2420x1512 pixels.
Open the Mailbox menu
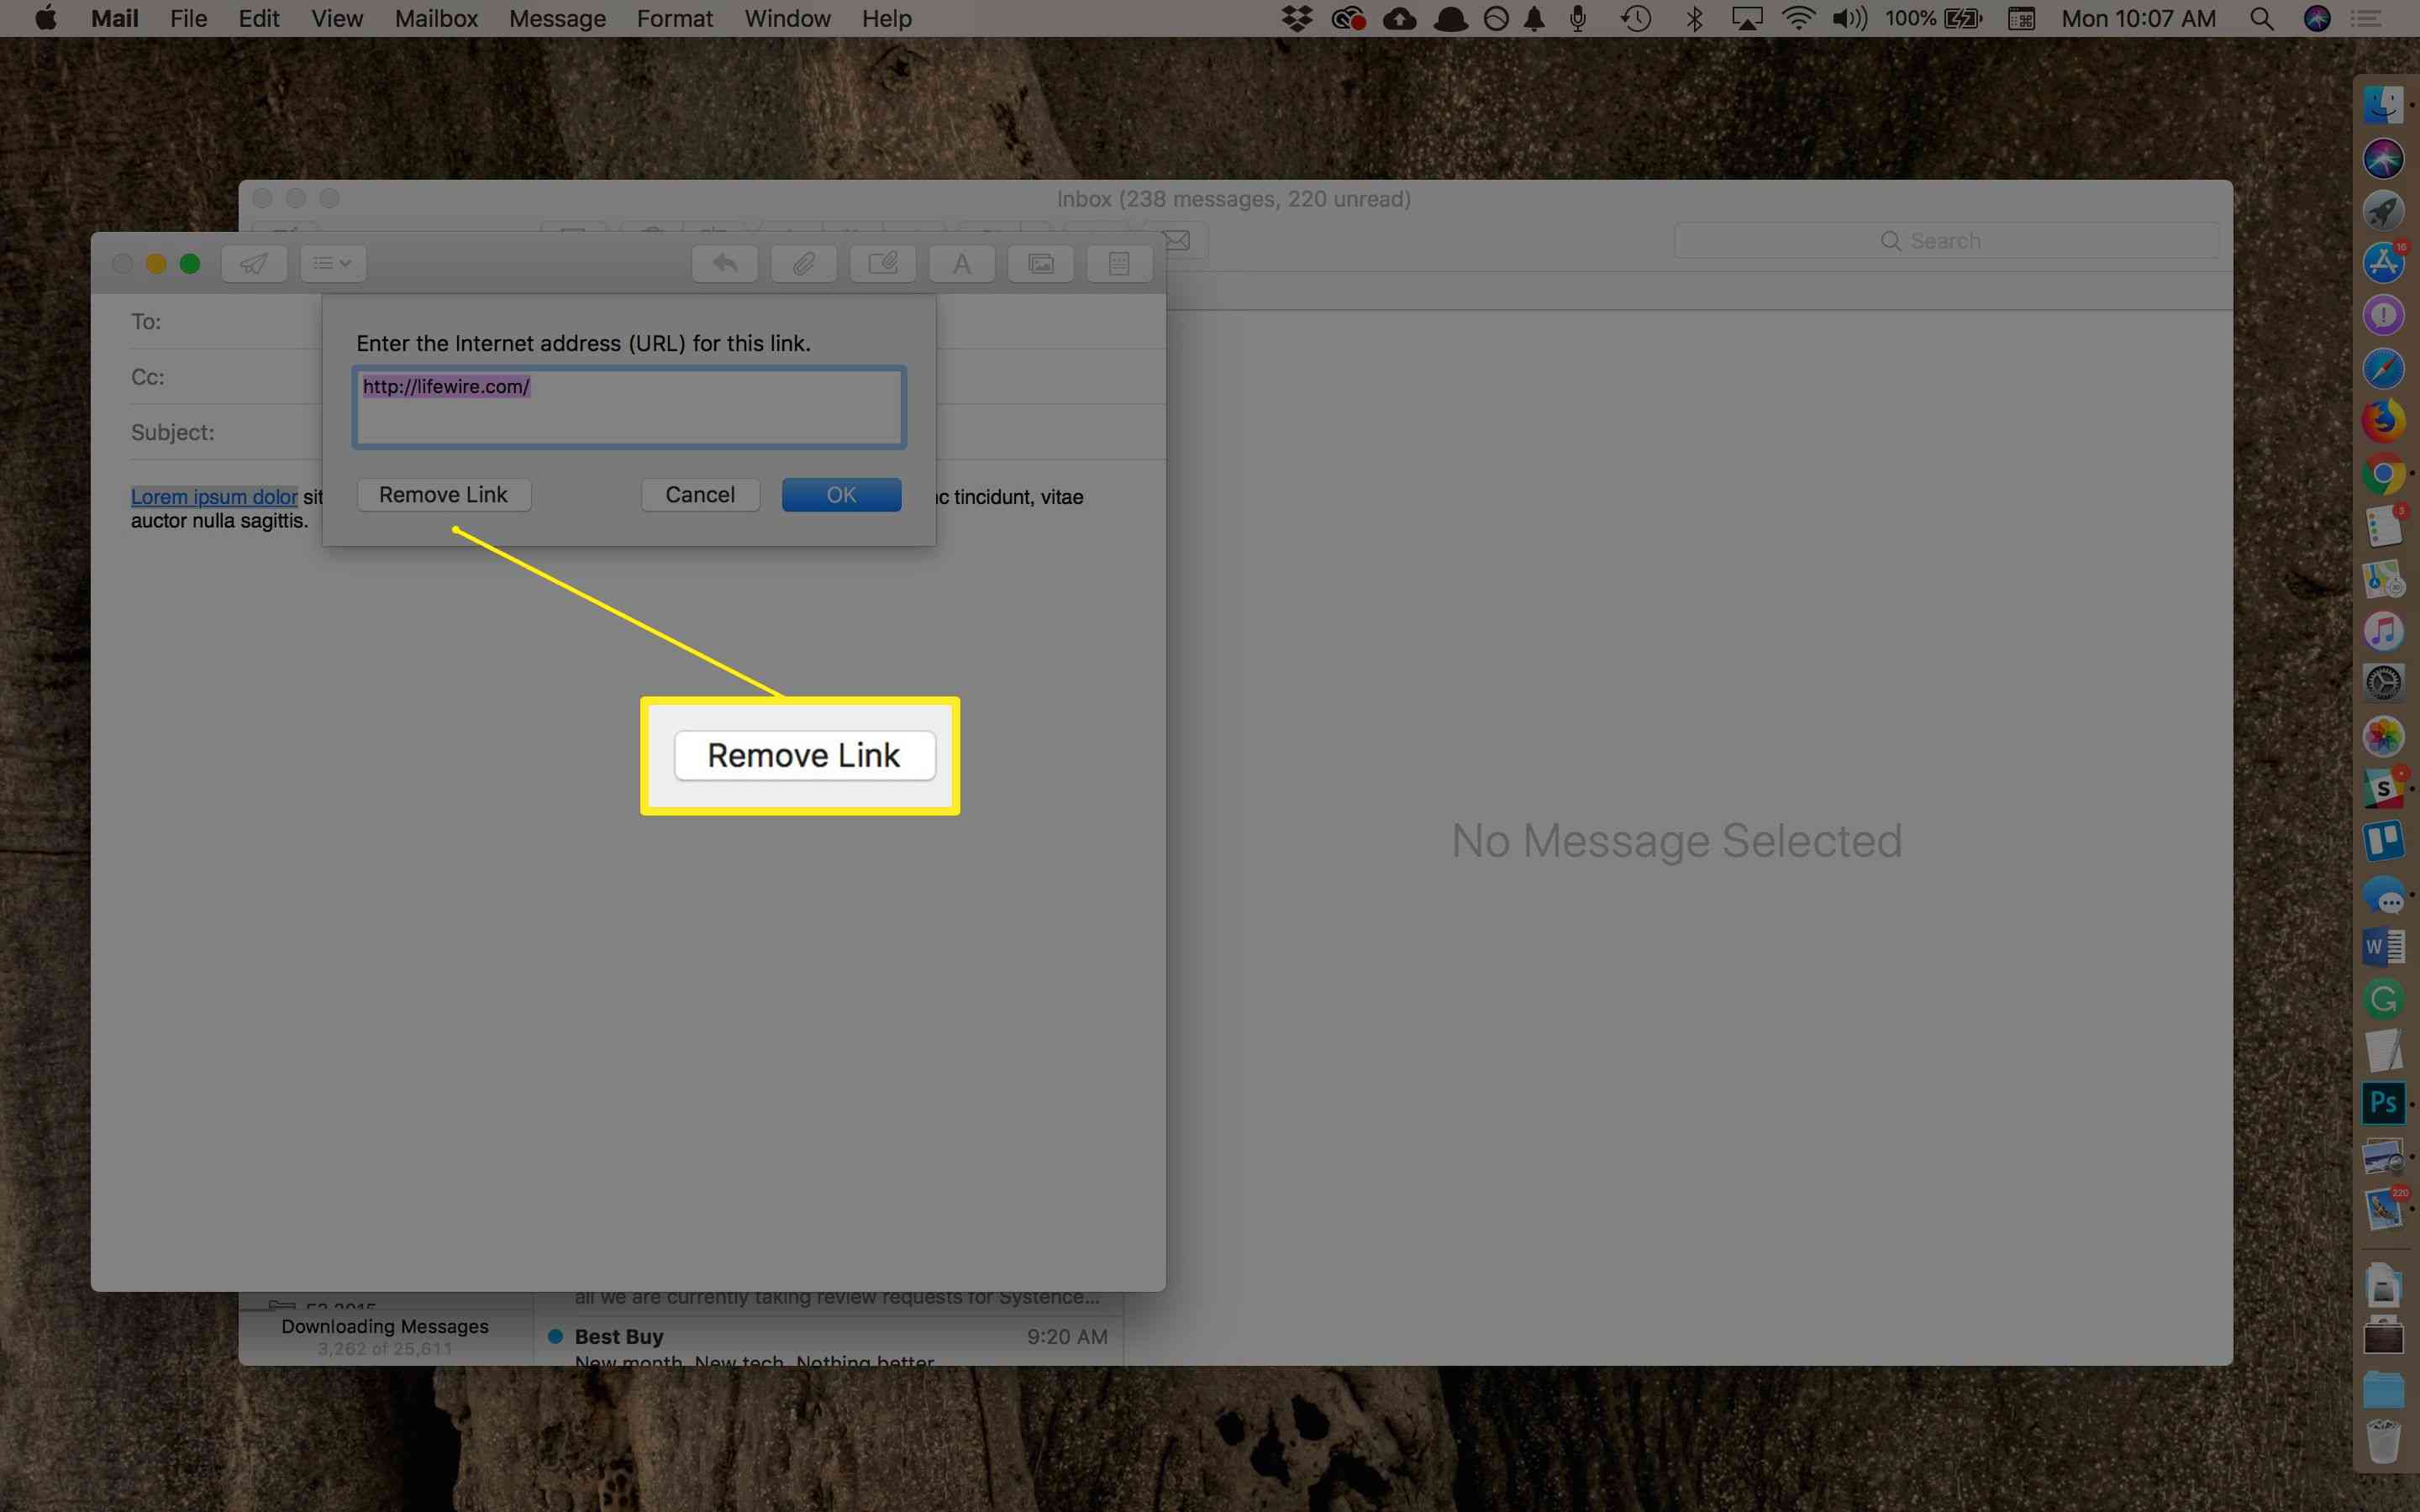436,18
